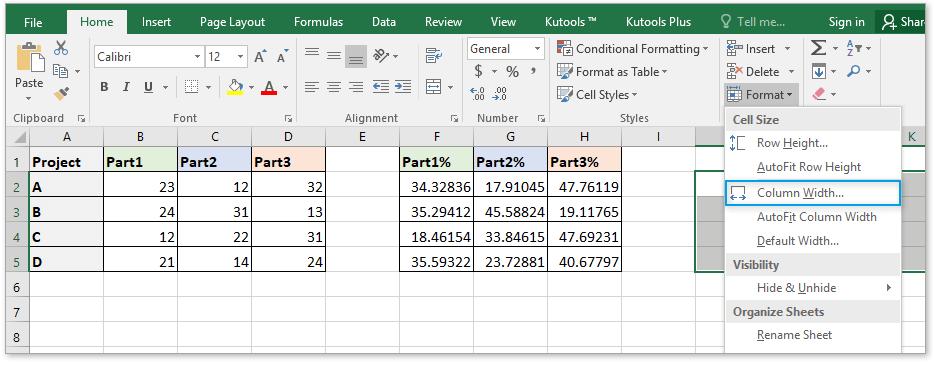Switch to the Page Layout tab

(232, 22)
